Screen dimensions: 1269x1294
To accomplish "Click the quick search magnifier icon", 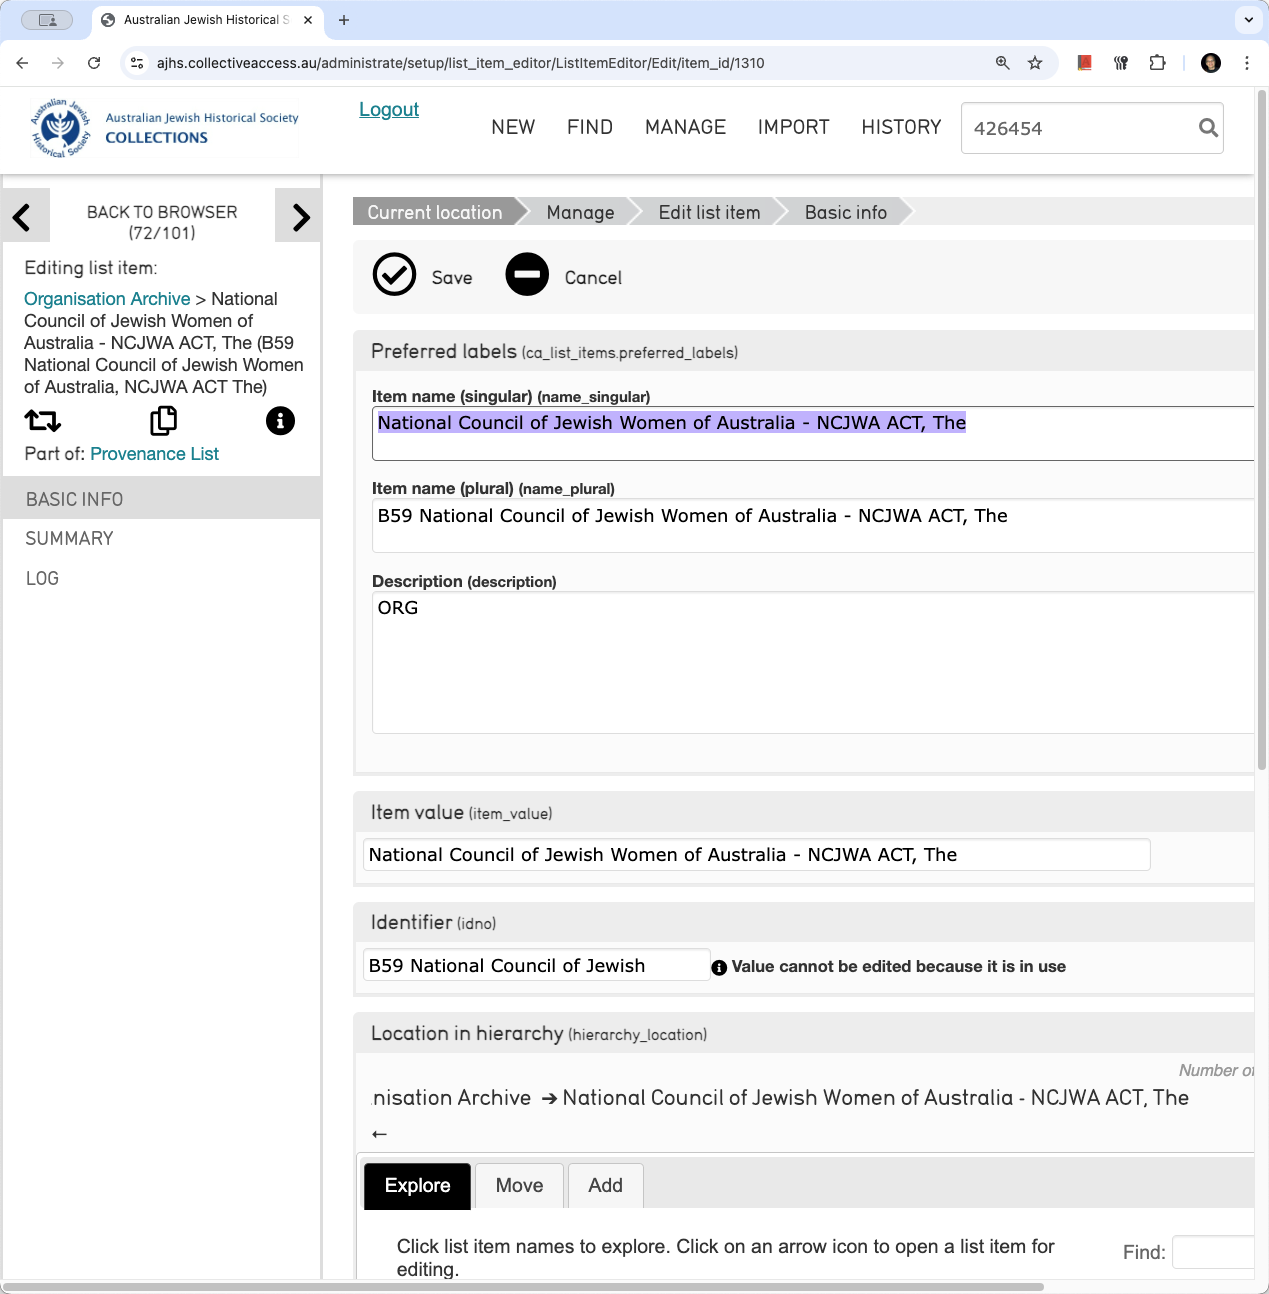I will [1208, 128].
